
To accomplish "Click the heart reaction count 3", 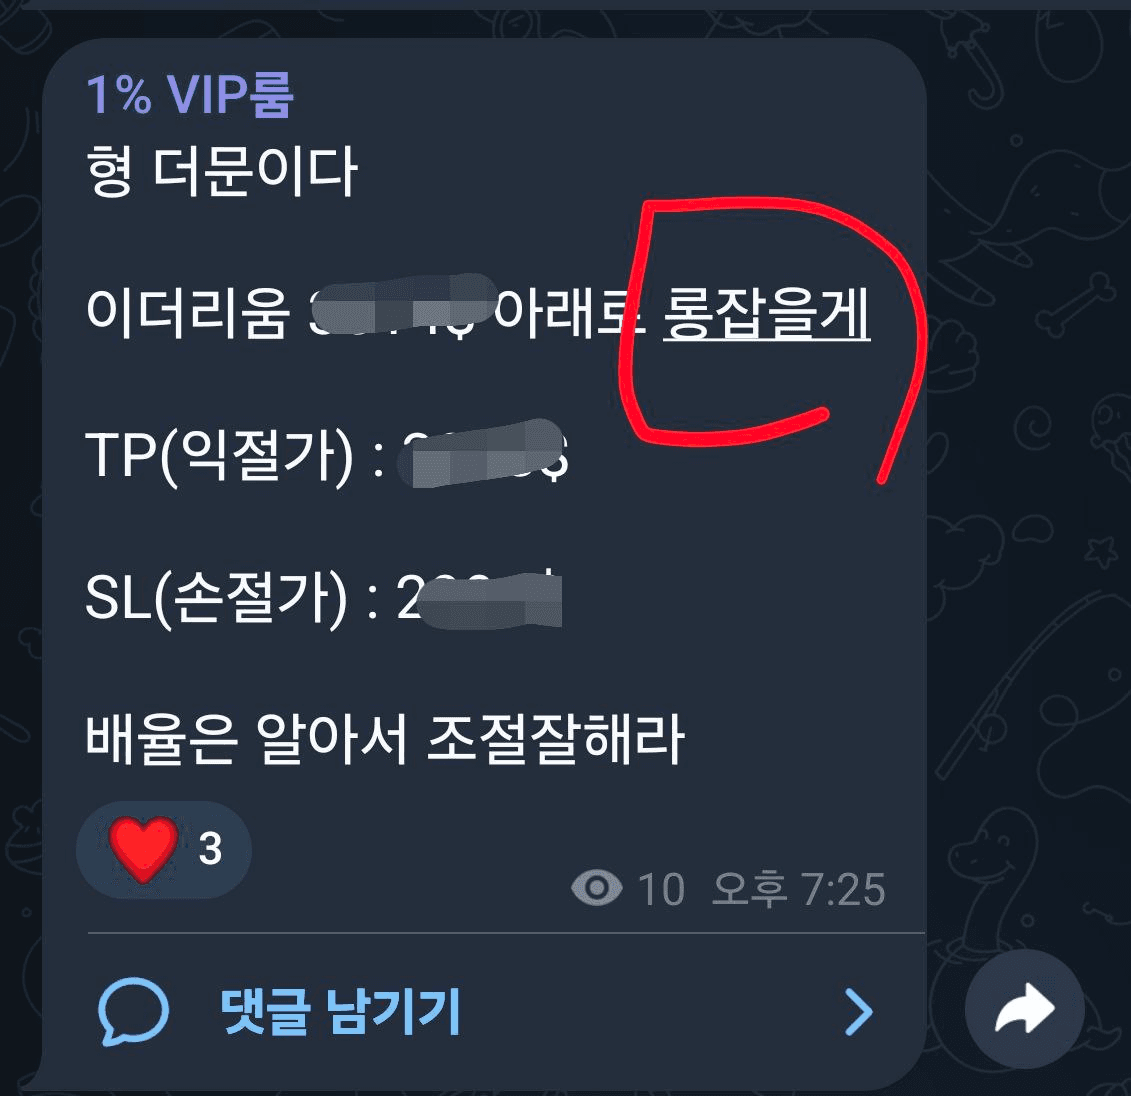I will pyautogui.click(x=210, y=849).
